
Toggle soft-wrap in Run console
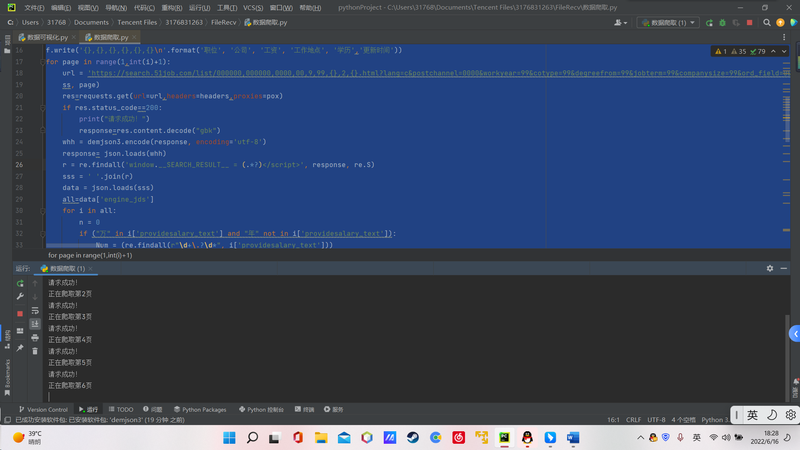(x=35, y=311)
